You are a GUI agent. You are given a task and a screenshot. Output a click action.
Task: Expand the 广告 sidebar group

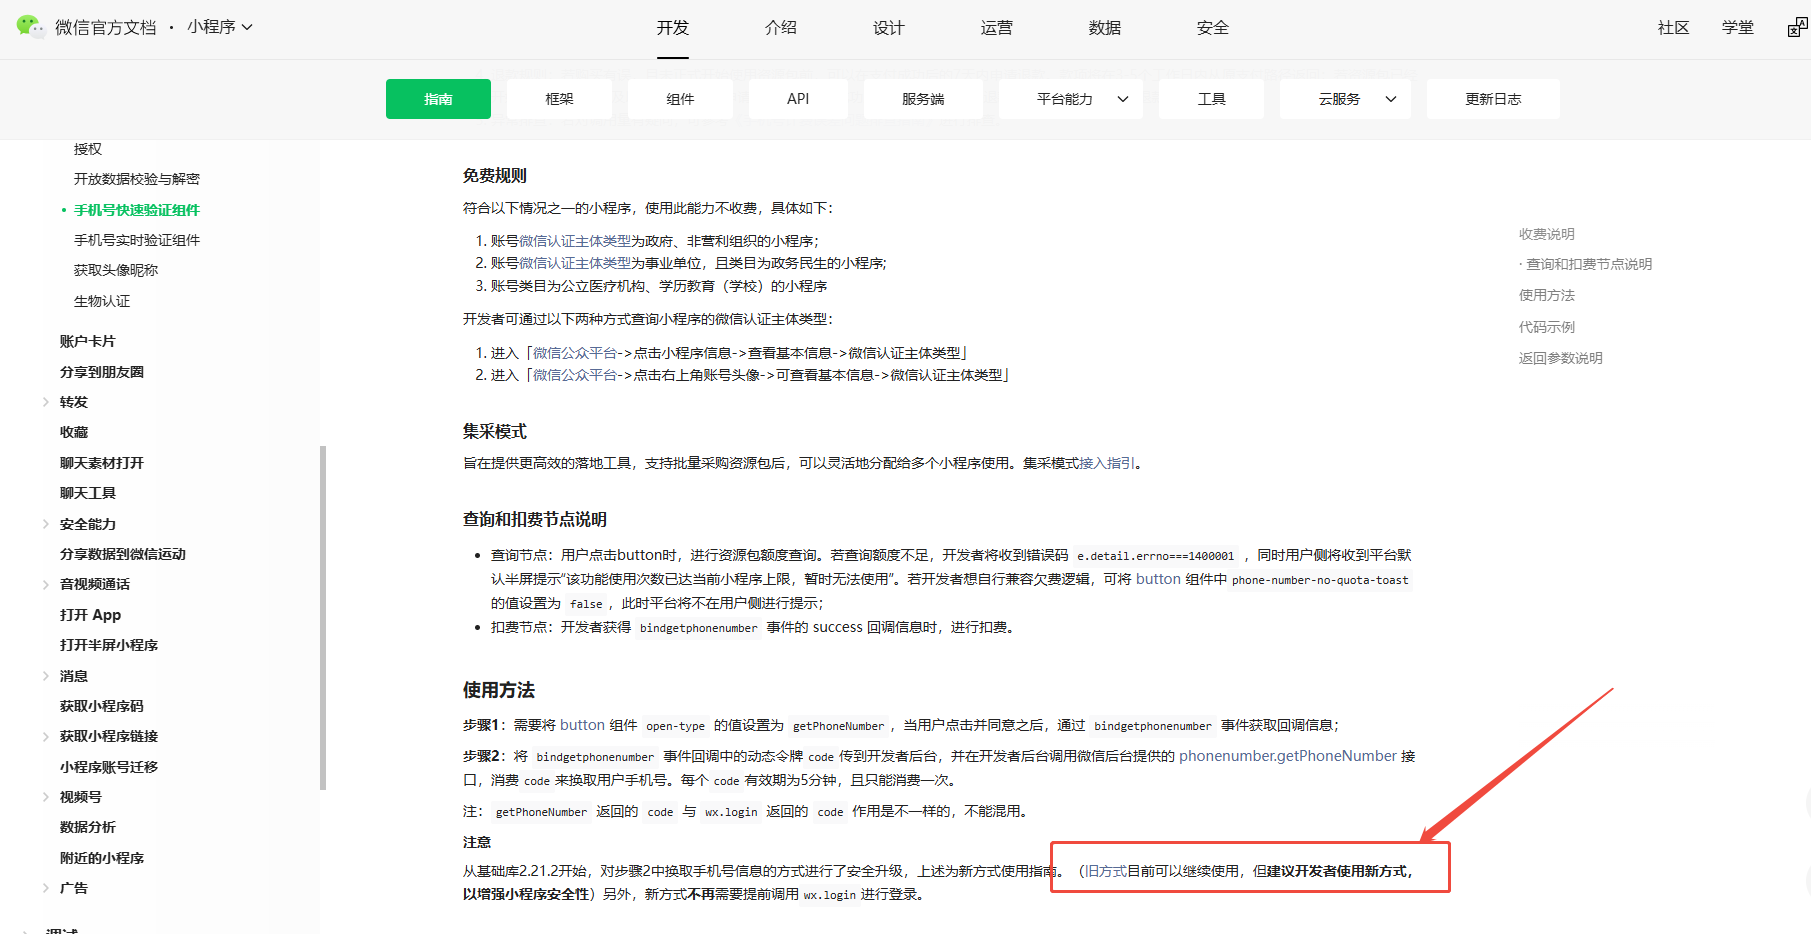coord(74,888)
